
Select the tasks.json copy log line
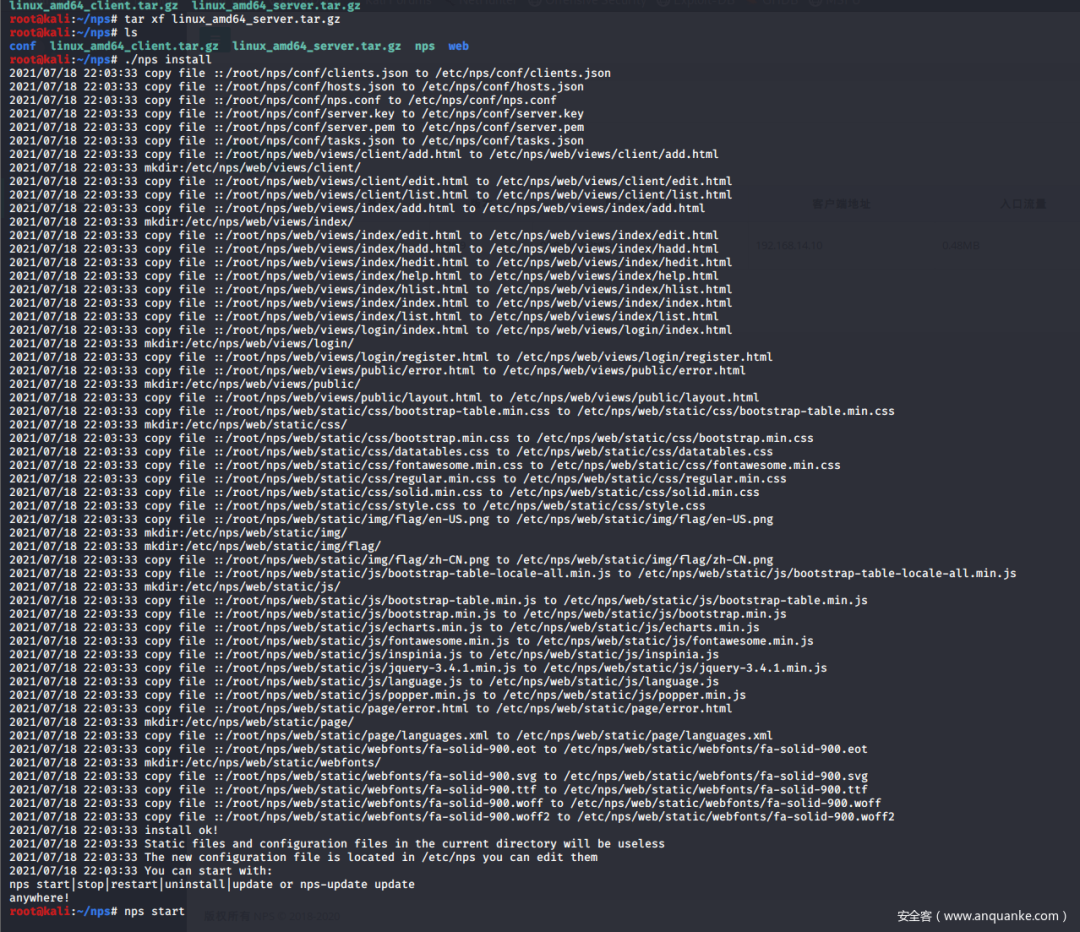[x=296, y=141]
